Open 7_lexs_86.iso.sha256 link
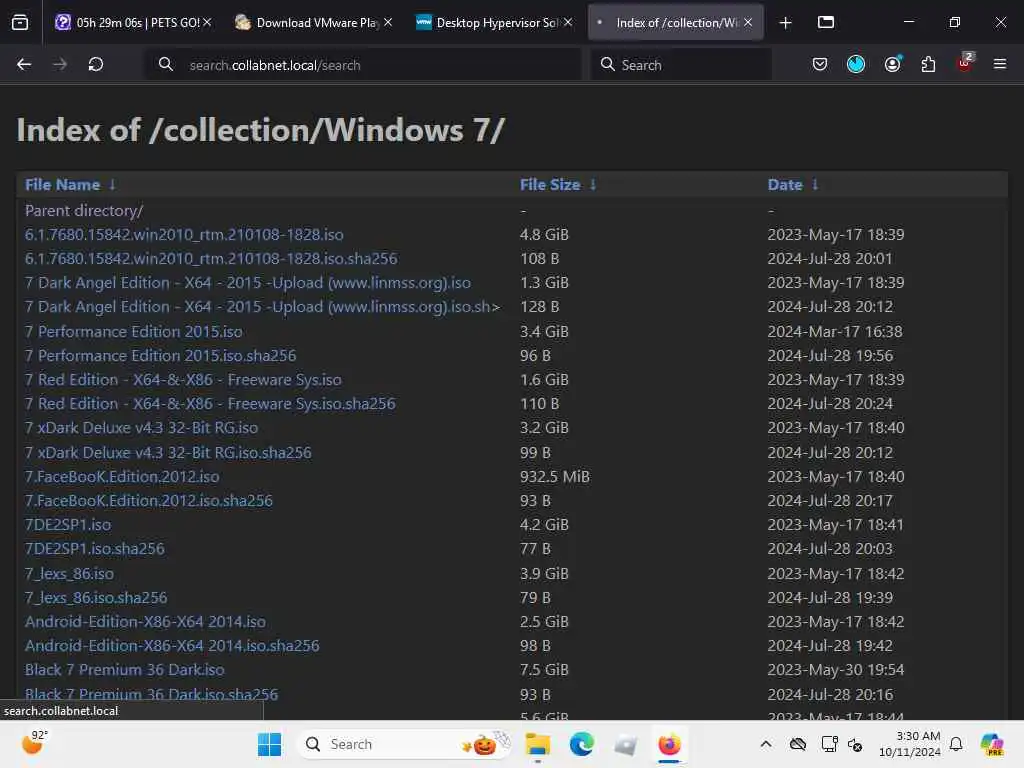Image resolution: width=1024 pixels, height=768 pixels. tap(96, 598)
